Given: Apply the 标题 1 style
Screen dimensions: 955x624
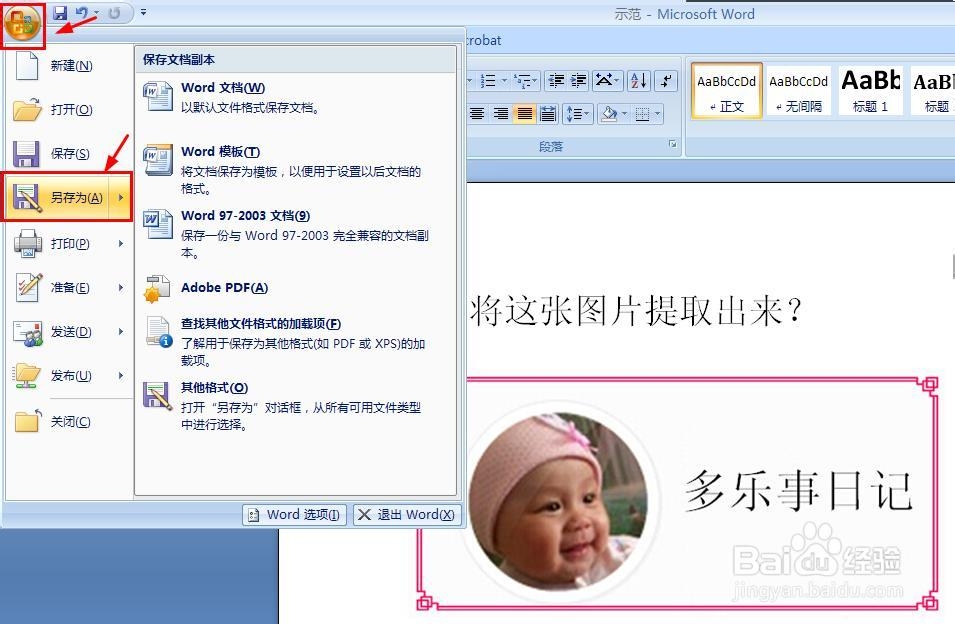Looking at the screenshot, I should [x=871, y=91].
